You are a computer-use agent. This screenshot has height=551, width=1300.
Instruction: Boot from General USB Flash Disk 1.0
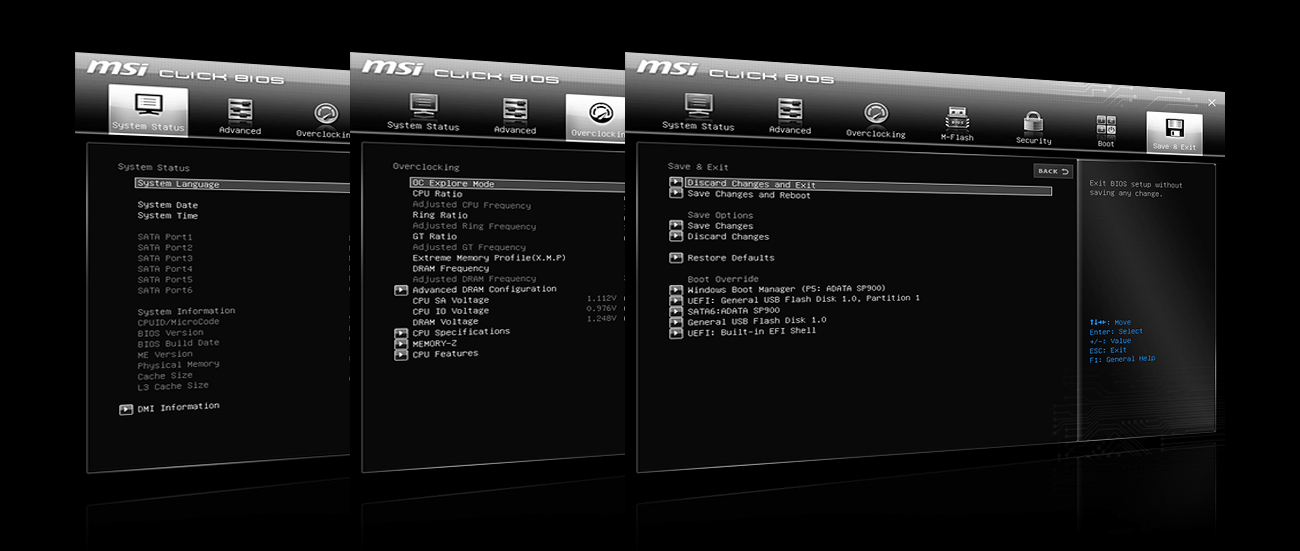pos(757,320)
